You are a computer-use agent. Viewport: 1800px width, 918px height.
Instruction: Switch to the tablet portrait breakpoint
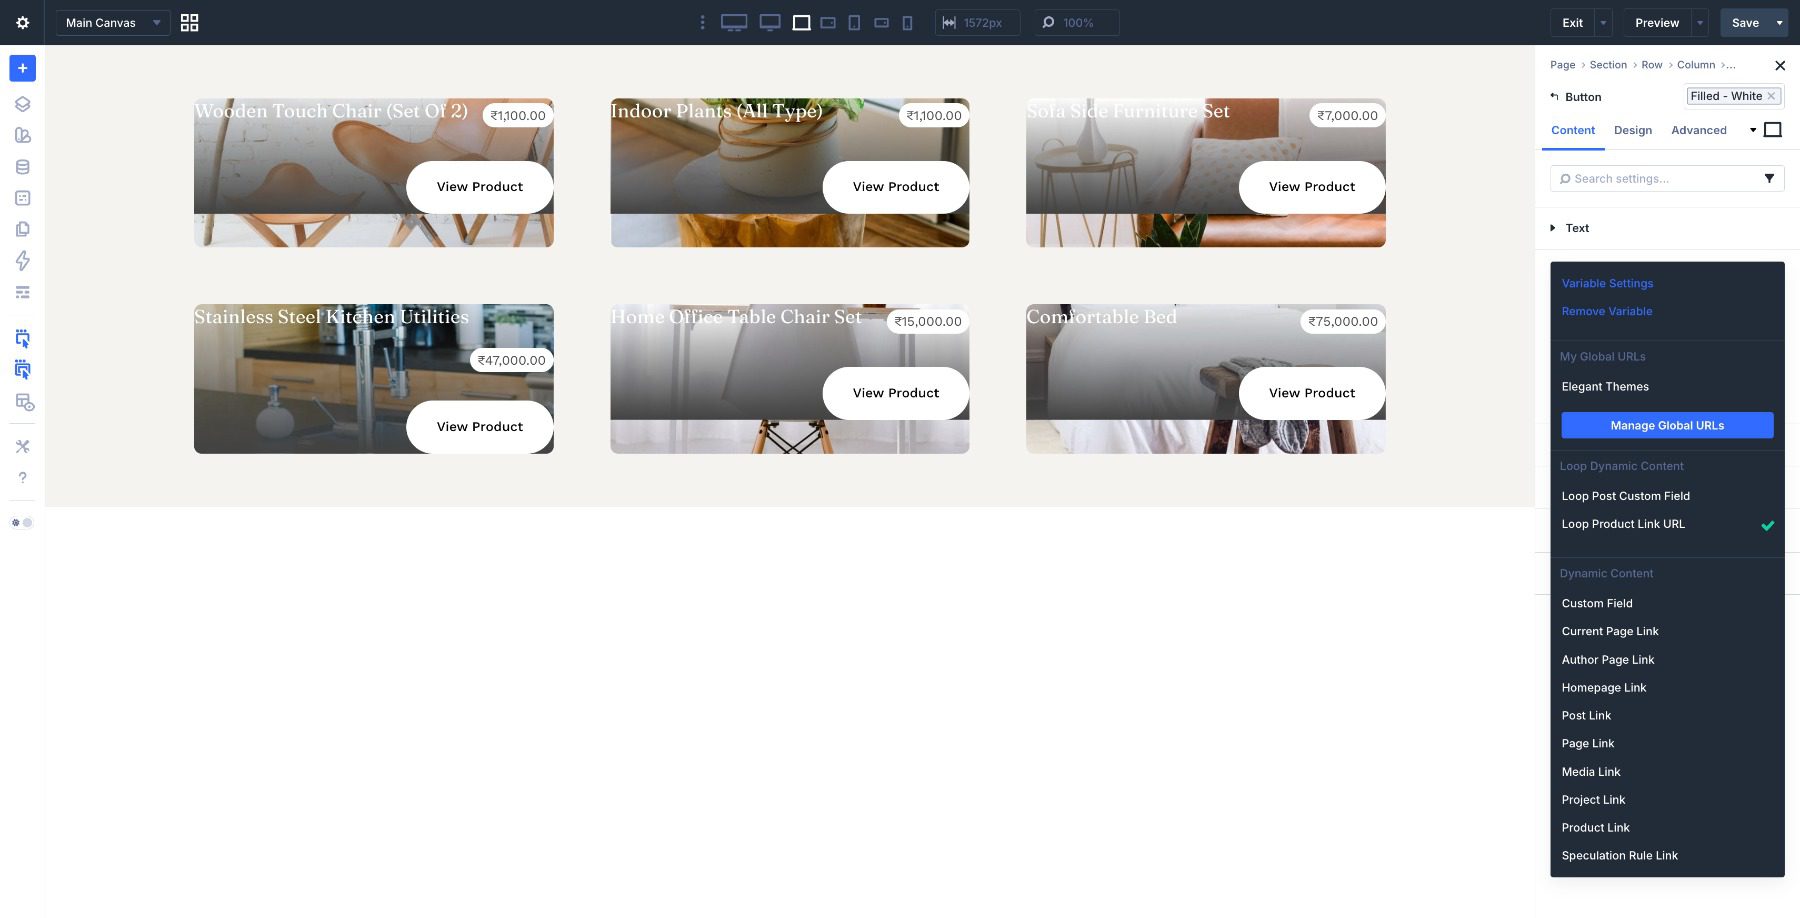(854, 22)
